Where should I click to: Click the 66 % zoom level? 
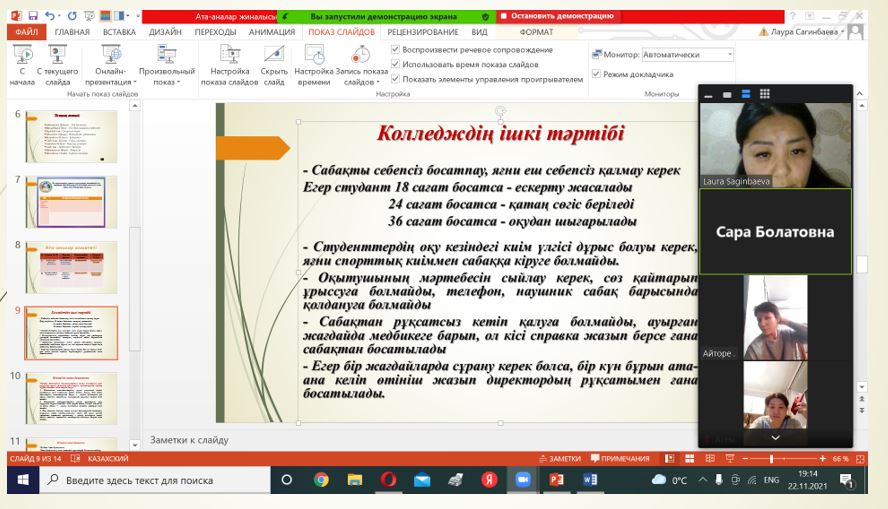click(840, 459)
